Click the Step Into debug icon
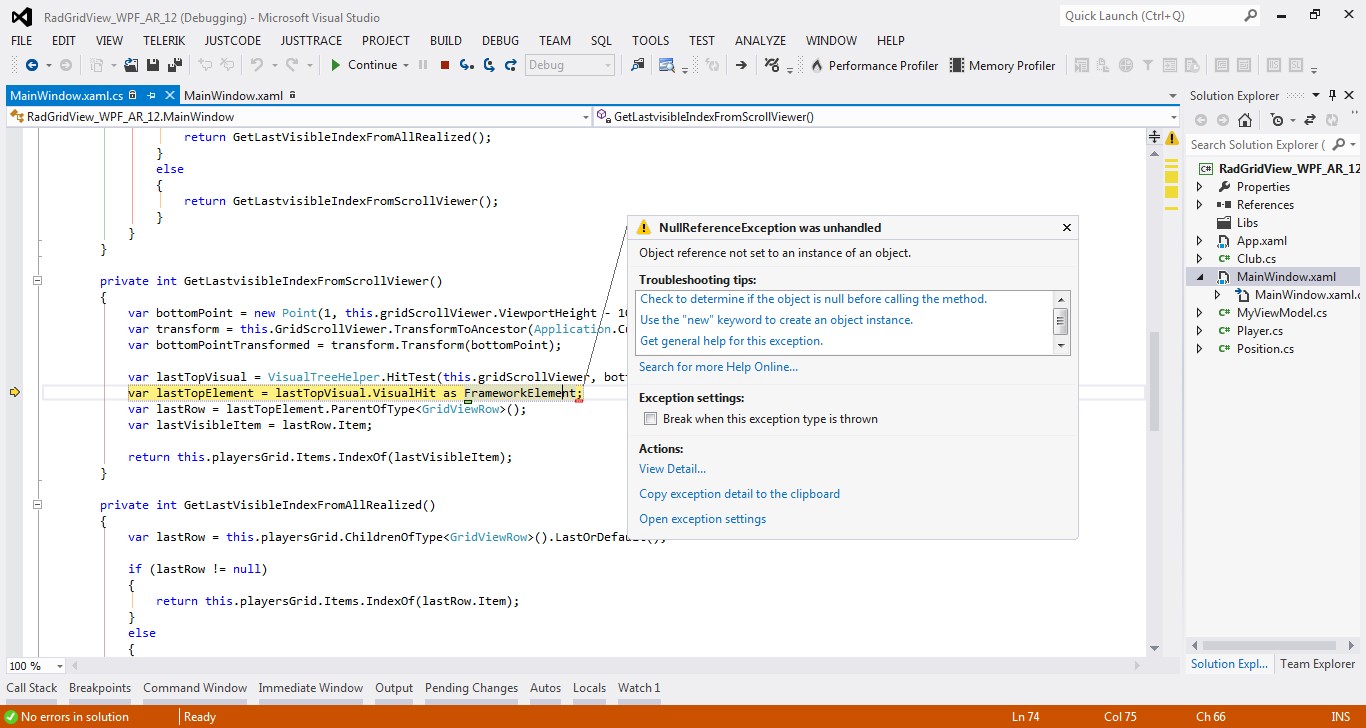1366x728 pixels. (467, 65)
